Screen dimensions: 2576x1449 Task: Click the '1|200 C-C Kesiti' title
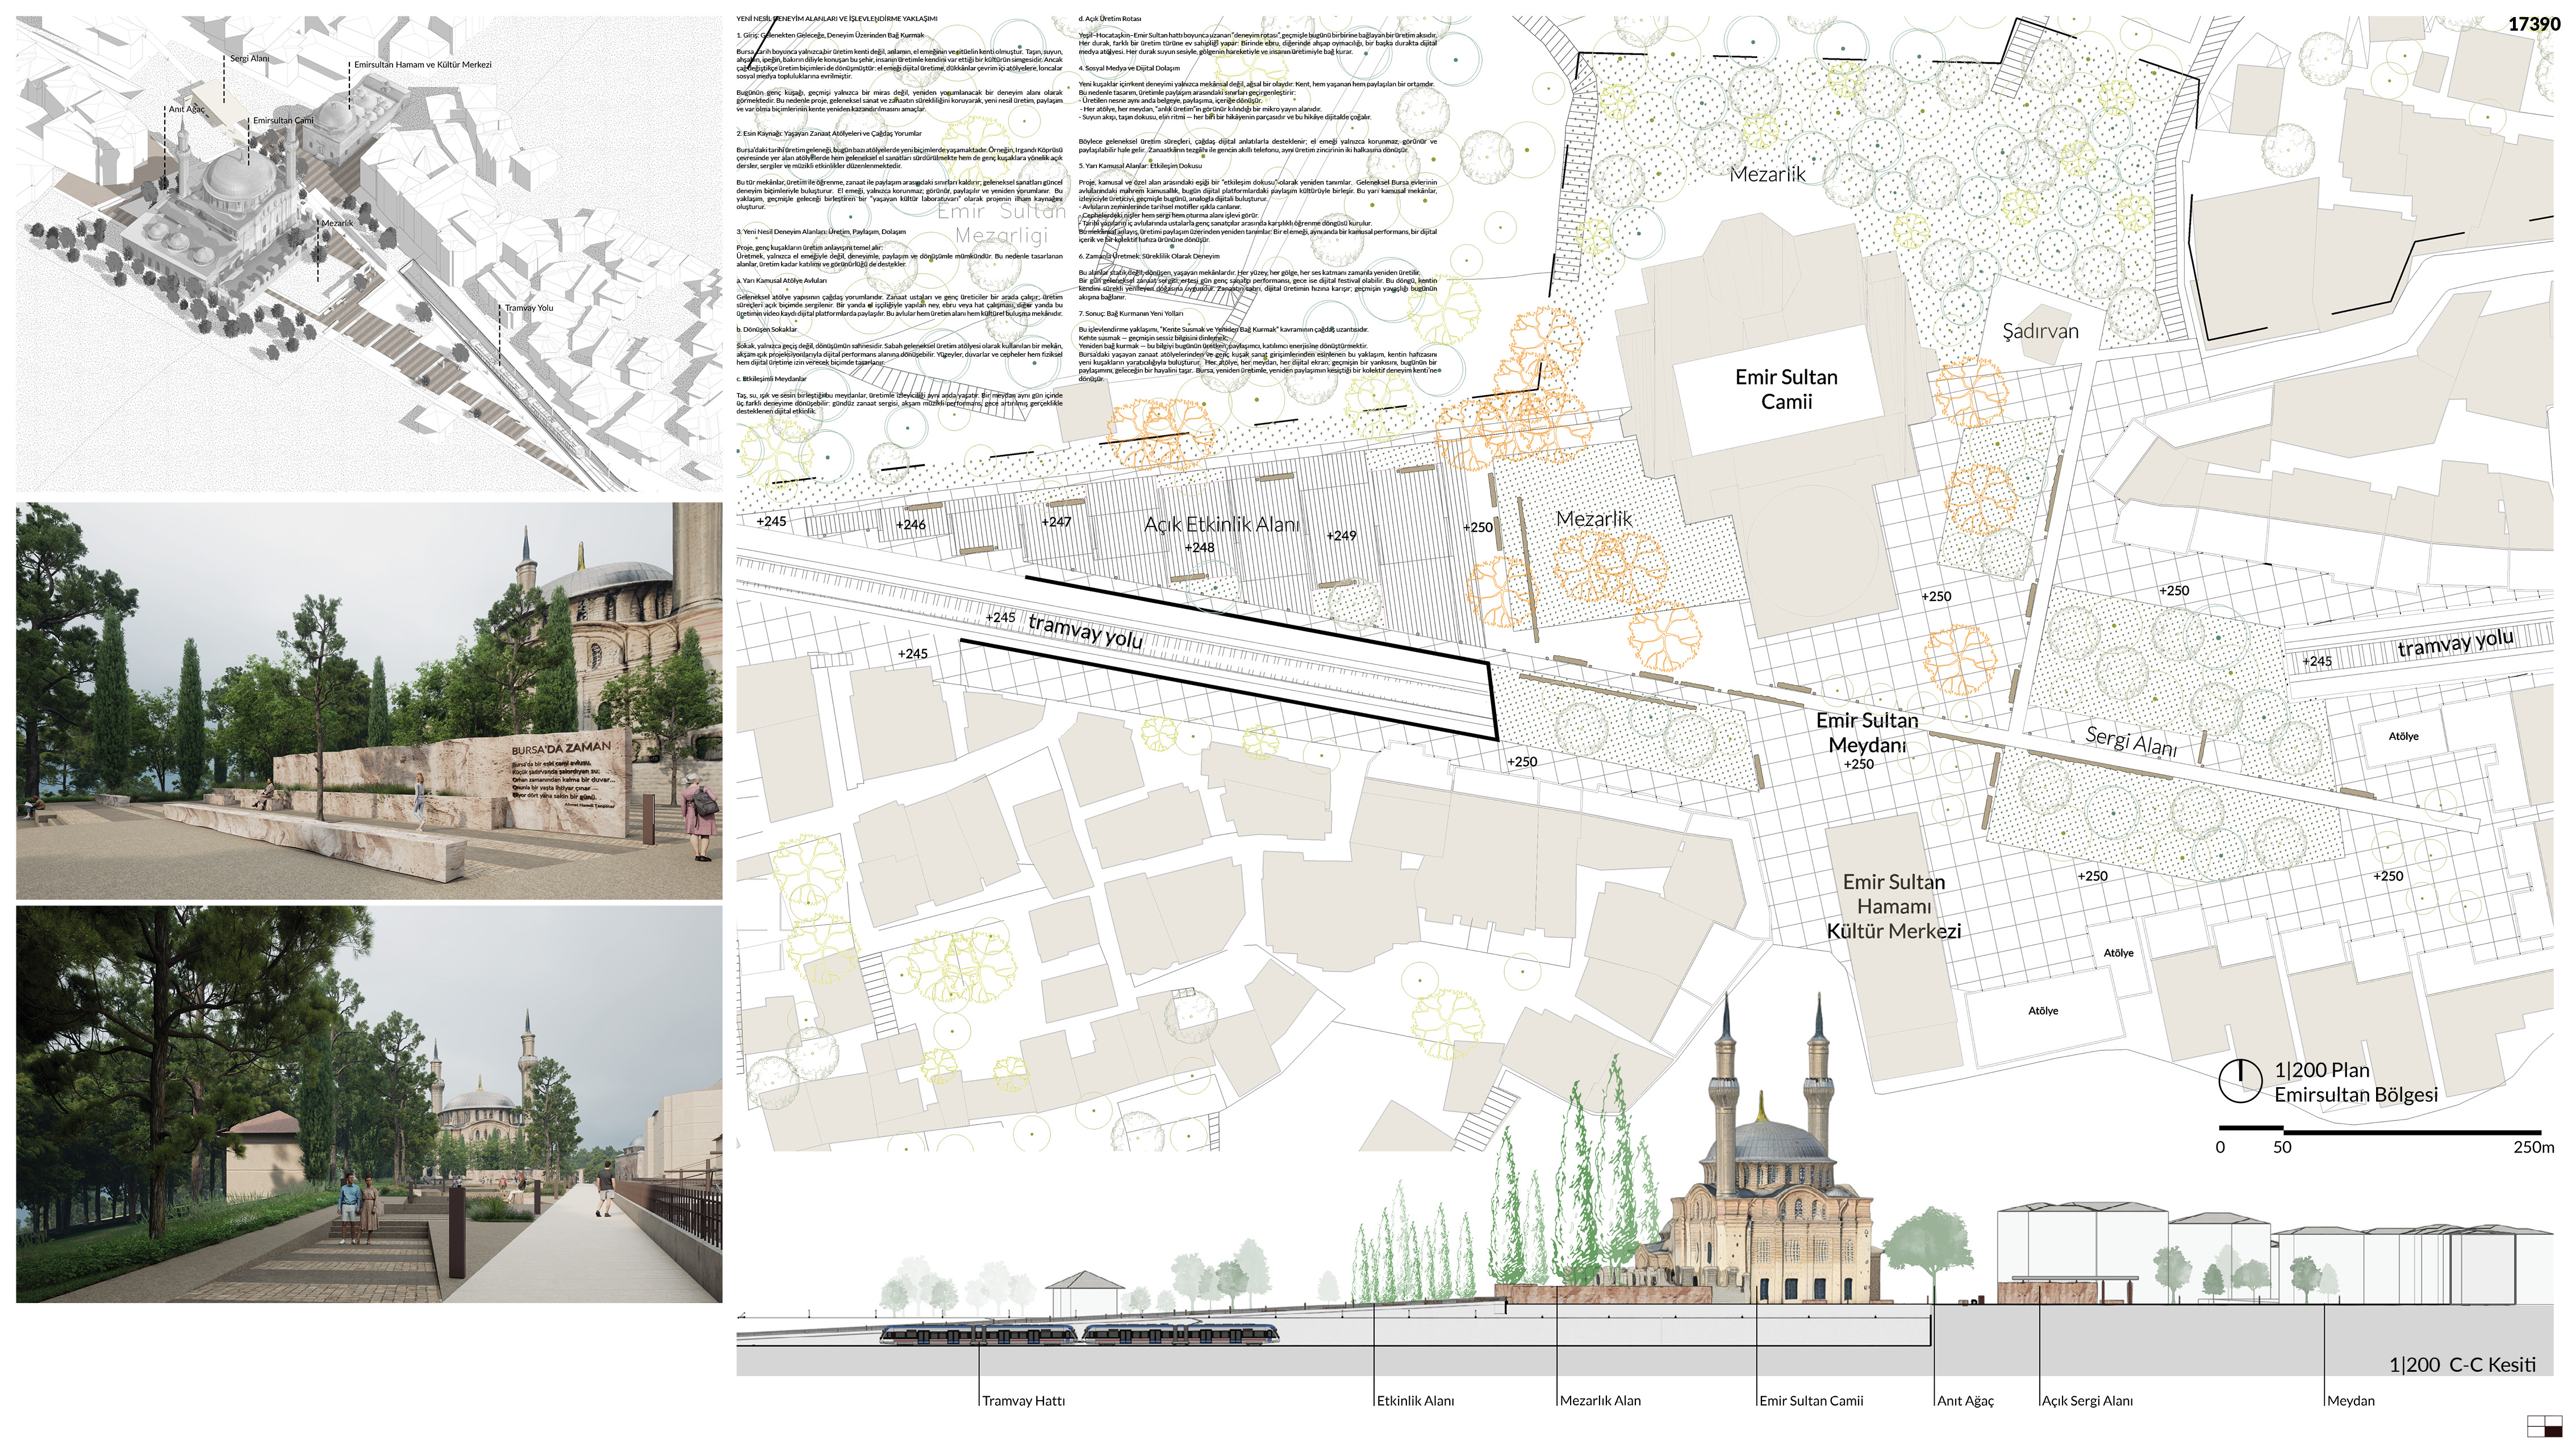point(2462,1364)
